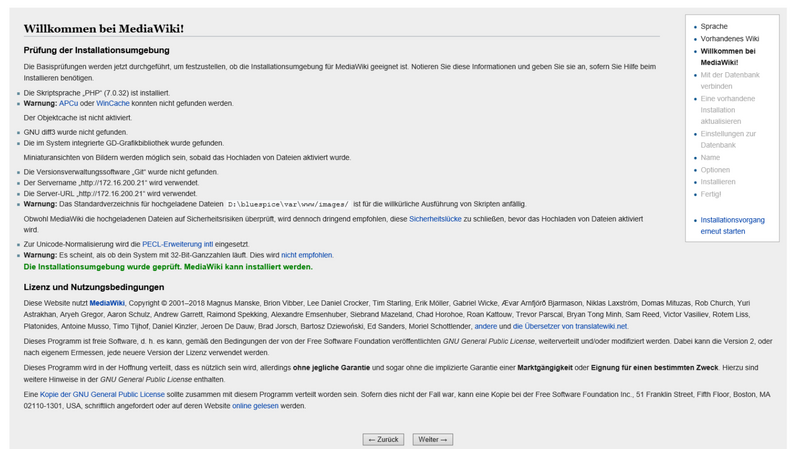Click the 'online gelesen' link
Viewport: 800px width, 449px height.
point(255,406)
